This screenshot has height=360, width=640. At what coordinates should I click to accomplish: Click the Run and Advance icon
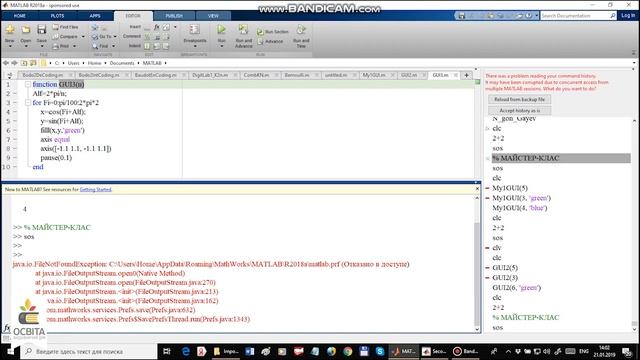tap(243, 29)
